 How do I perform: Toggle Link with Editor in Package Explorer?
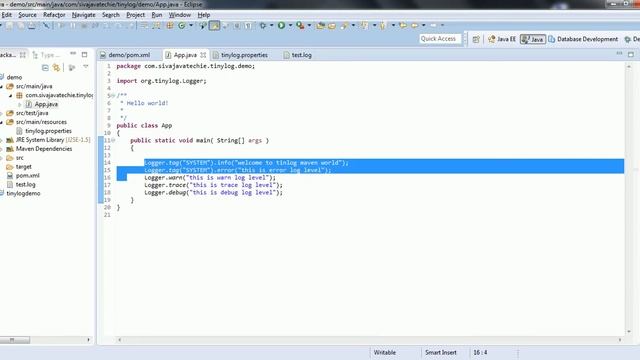point(56,67)
